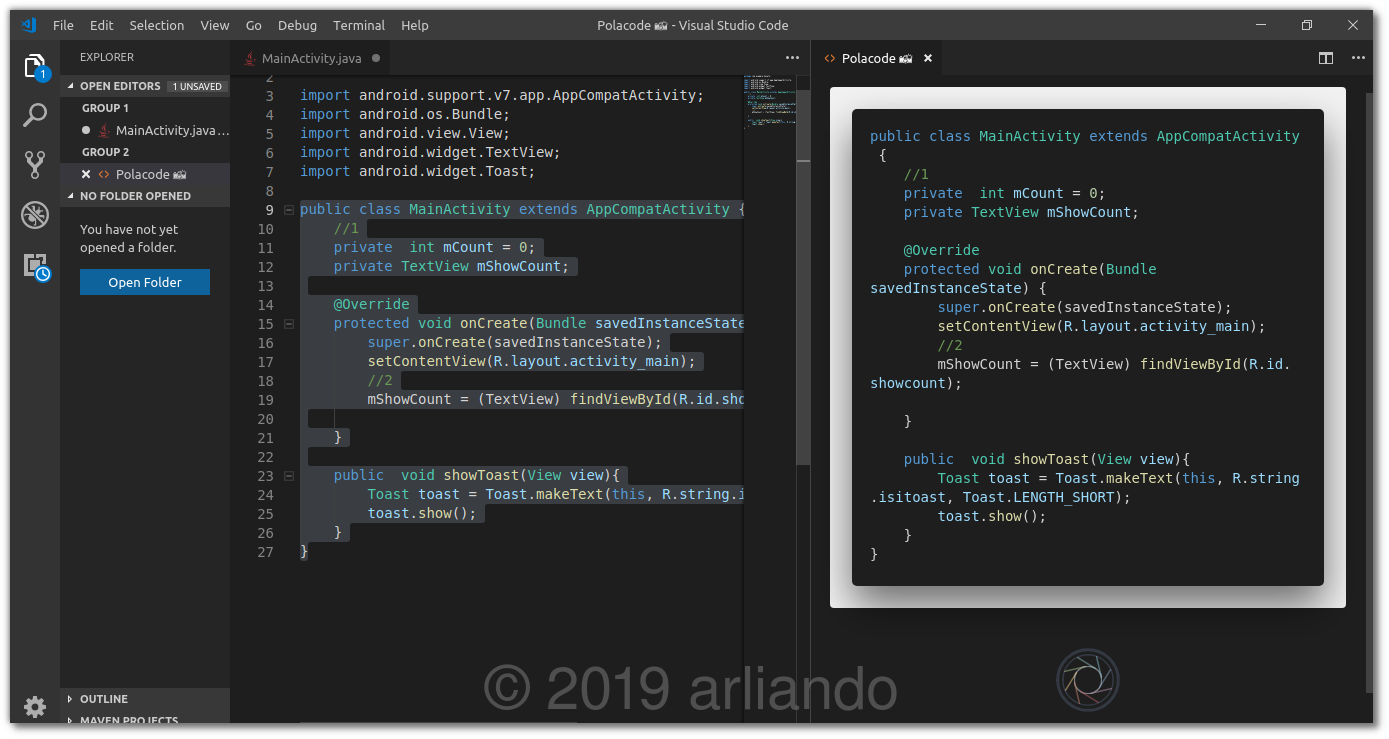
Task: Open the Source Control view
Action: pos(35,164)
